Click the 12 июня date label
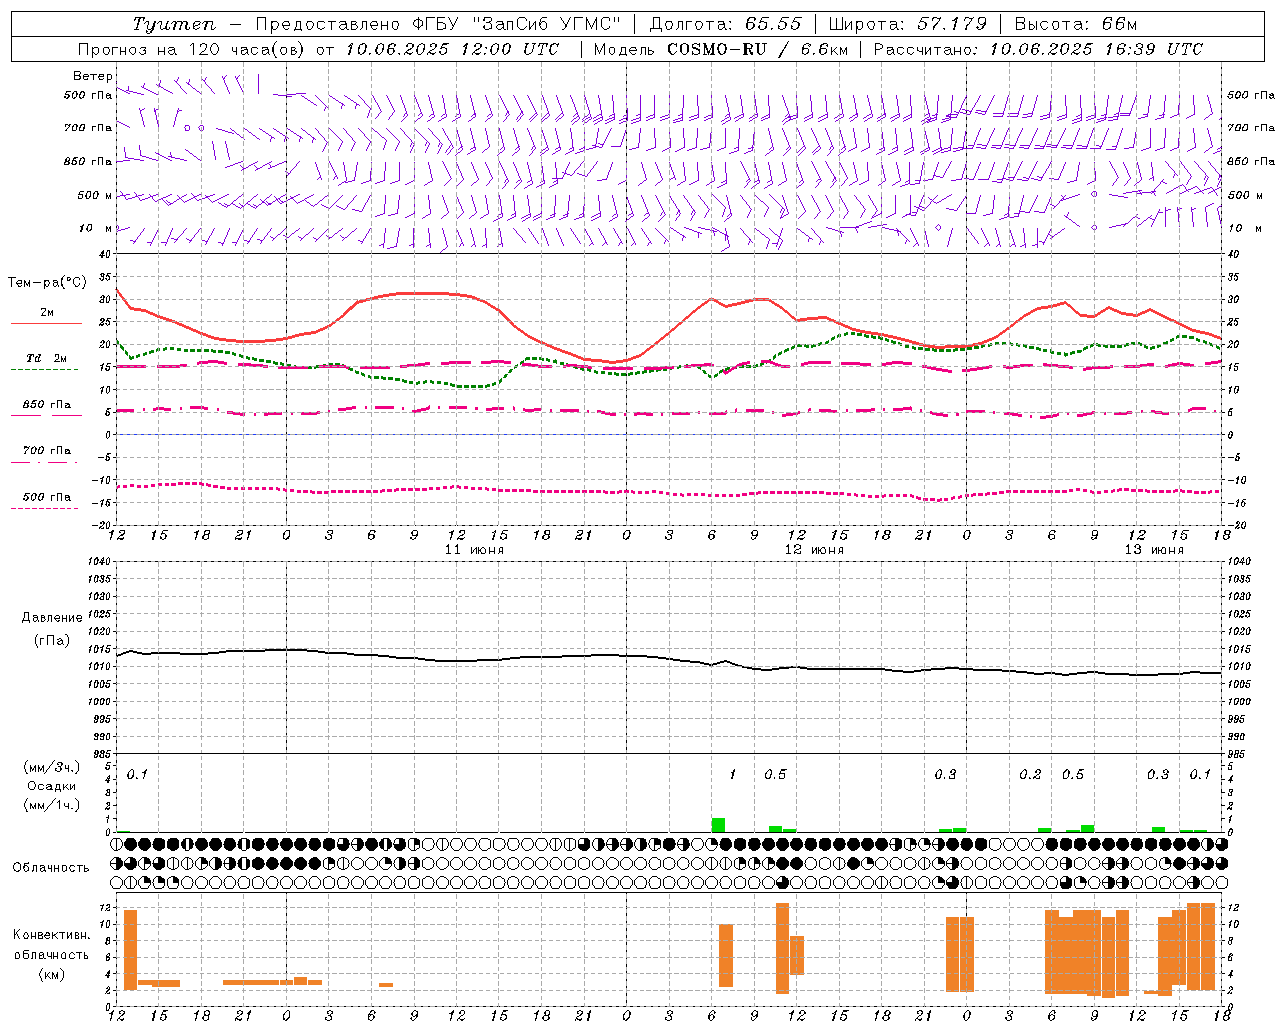The image size is (1280, 1024). [815, 550]
